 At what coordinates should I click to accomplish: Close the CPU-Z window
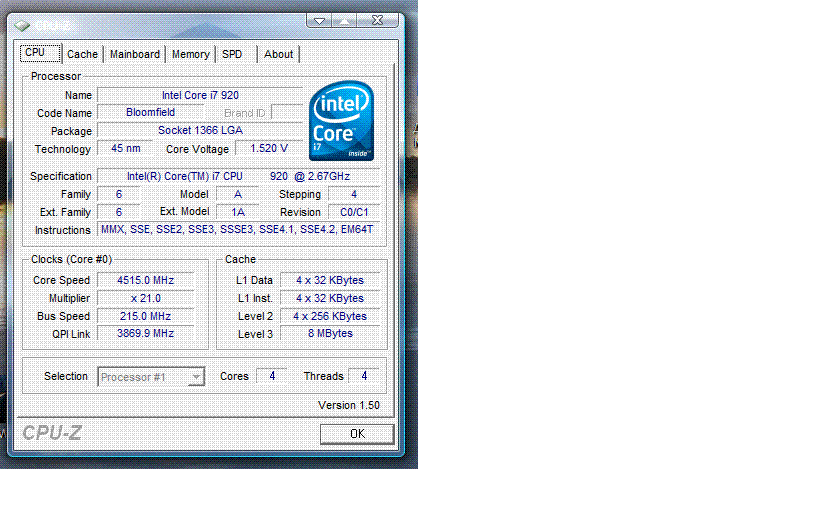pos(378,21)
